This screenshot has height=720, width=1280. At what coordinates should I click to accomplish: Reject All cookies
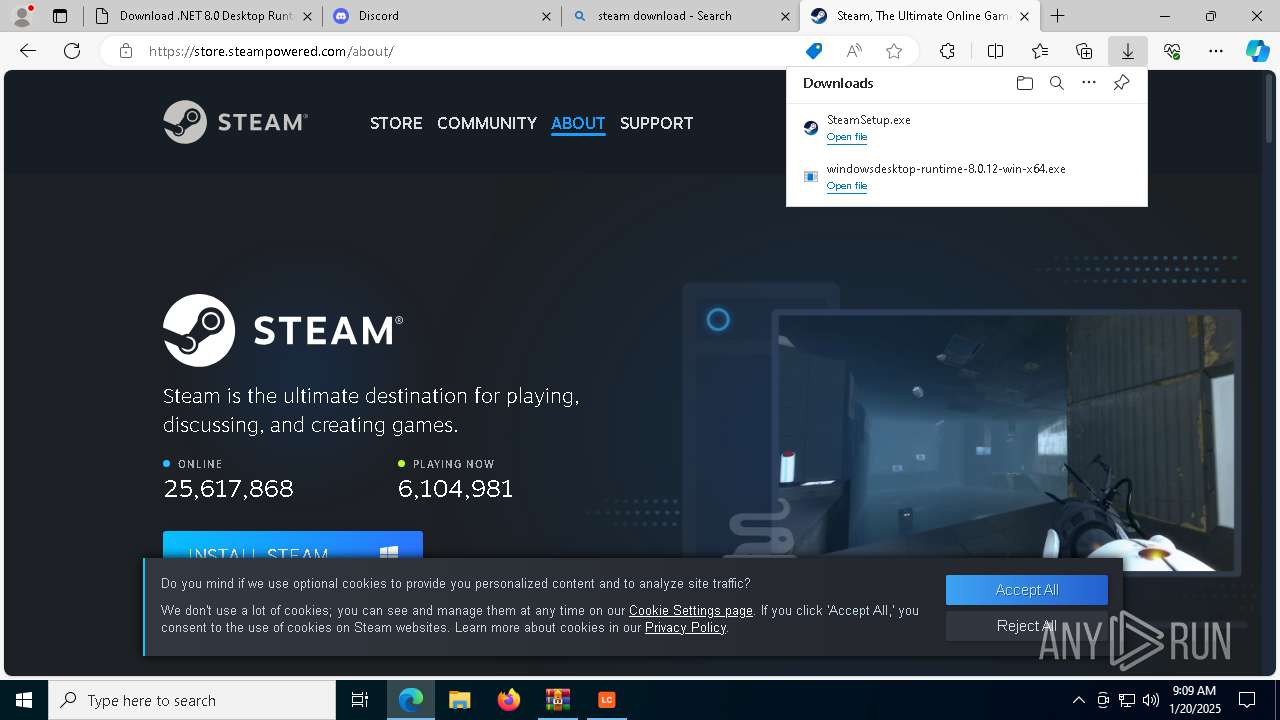(1027, 626)
